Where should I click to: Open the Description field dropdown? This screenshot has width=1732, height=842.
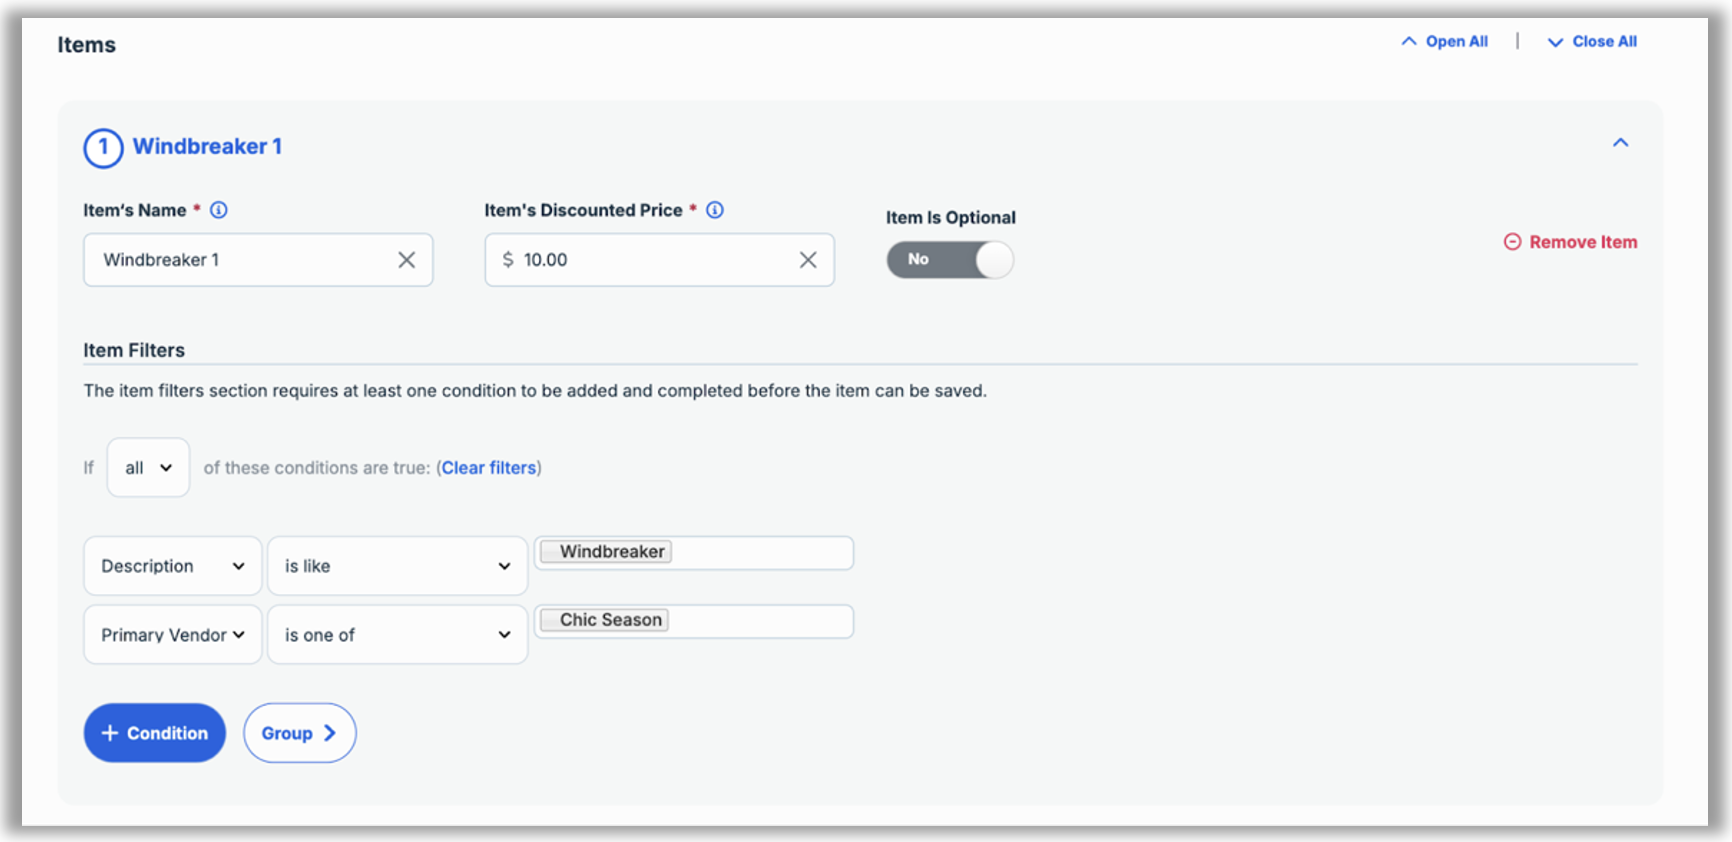click(x=173, y=566)
